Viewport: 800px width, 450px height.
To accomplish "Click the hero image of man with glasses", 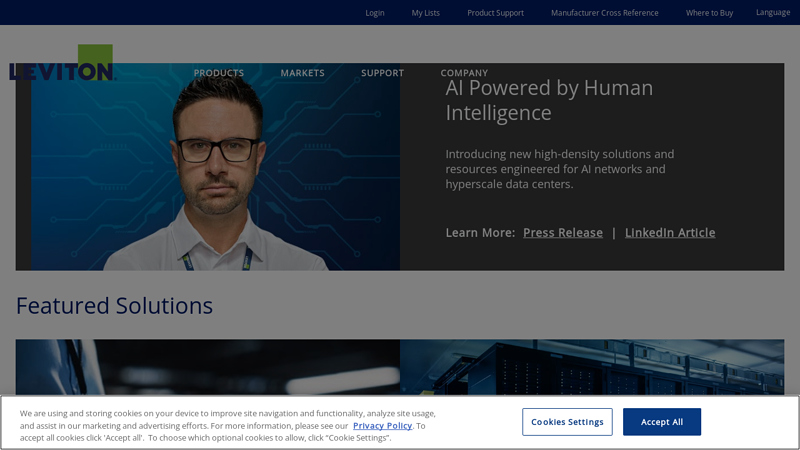I will pyautogui.click(x=215, y=170).
